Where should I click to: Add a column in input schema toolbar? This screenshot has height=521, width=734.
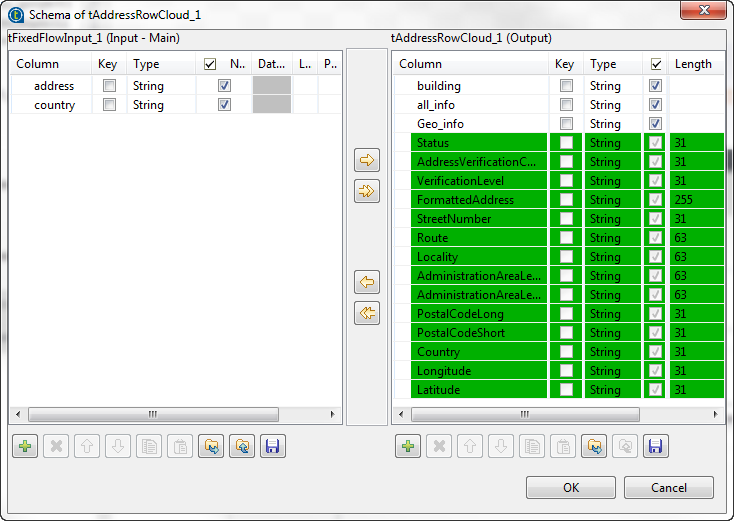click(x=25, y=446)
